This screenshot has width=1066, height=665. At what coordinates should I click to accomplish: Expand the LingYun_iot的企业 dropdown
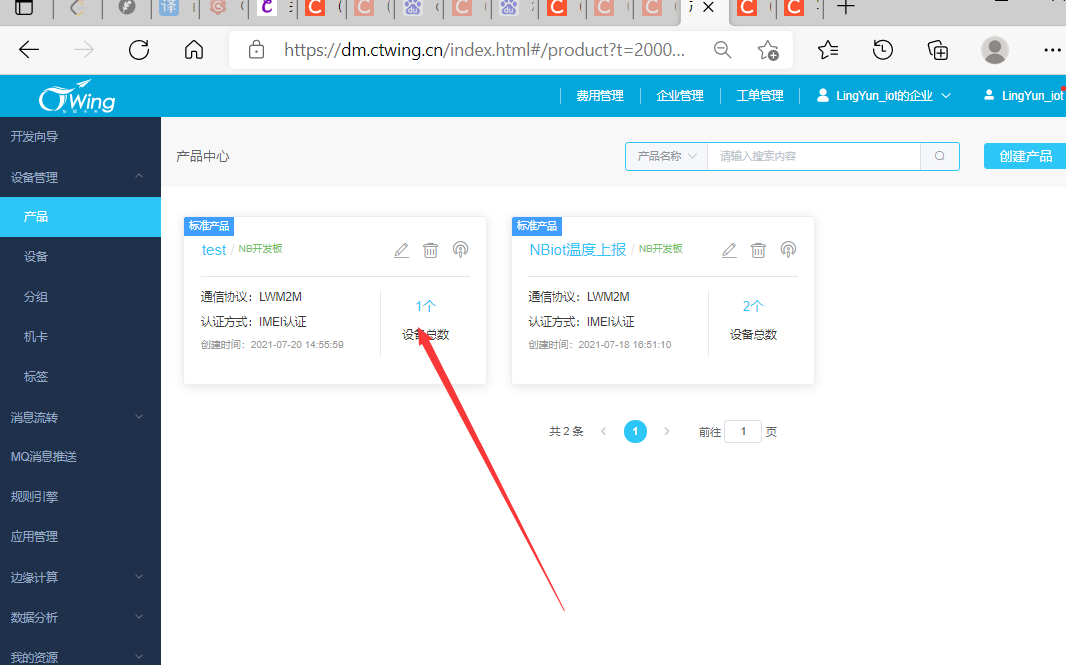click(x=883, y=96)
